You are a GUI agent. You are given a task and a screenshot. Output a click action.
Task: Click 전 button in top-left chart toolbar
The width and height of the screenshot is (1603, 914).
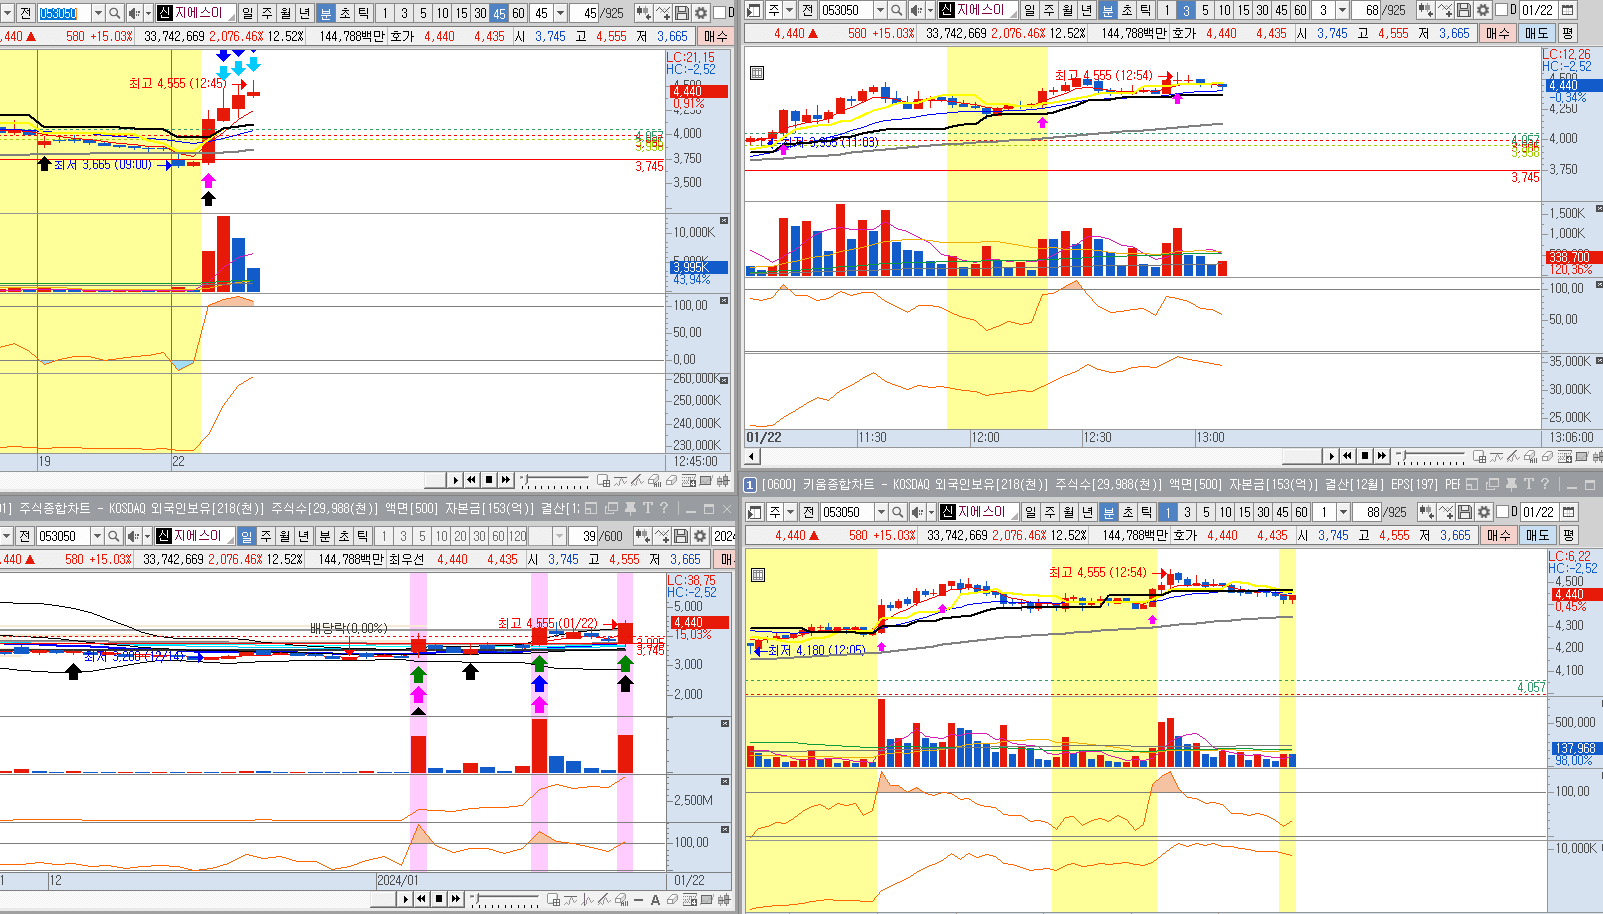click(26, 13)
